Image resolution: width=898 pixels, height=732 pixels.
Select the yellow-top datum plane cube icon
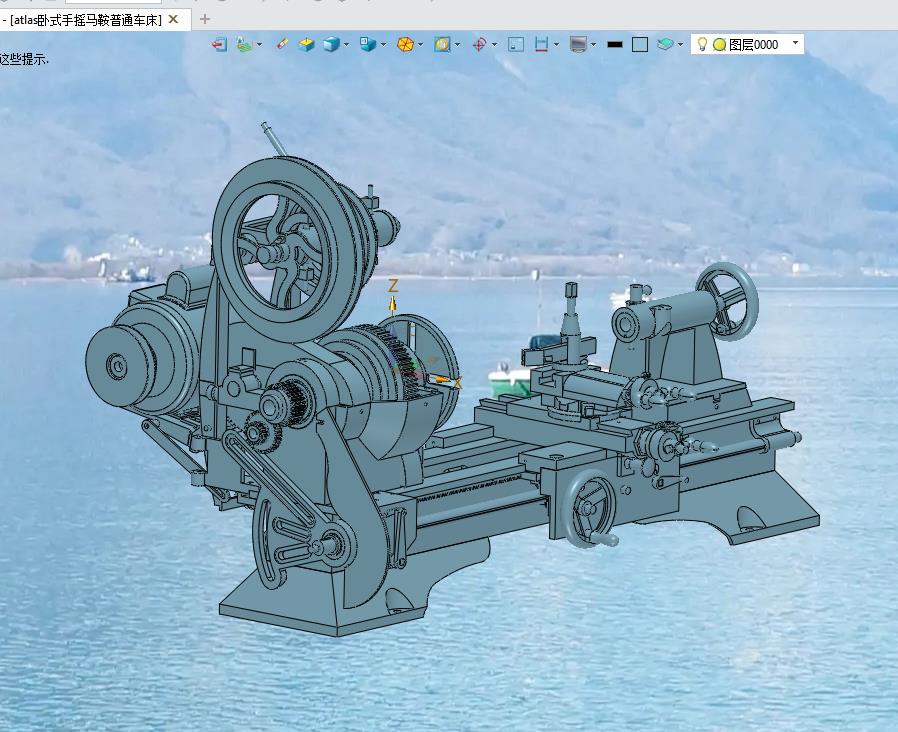coord(306,45)
